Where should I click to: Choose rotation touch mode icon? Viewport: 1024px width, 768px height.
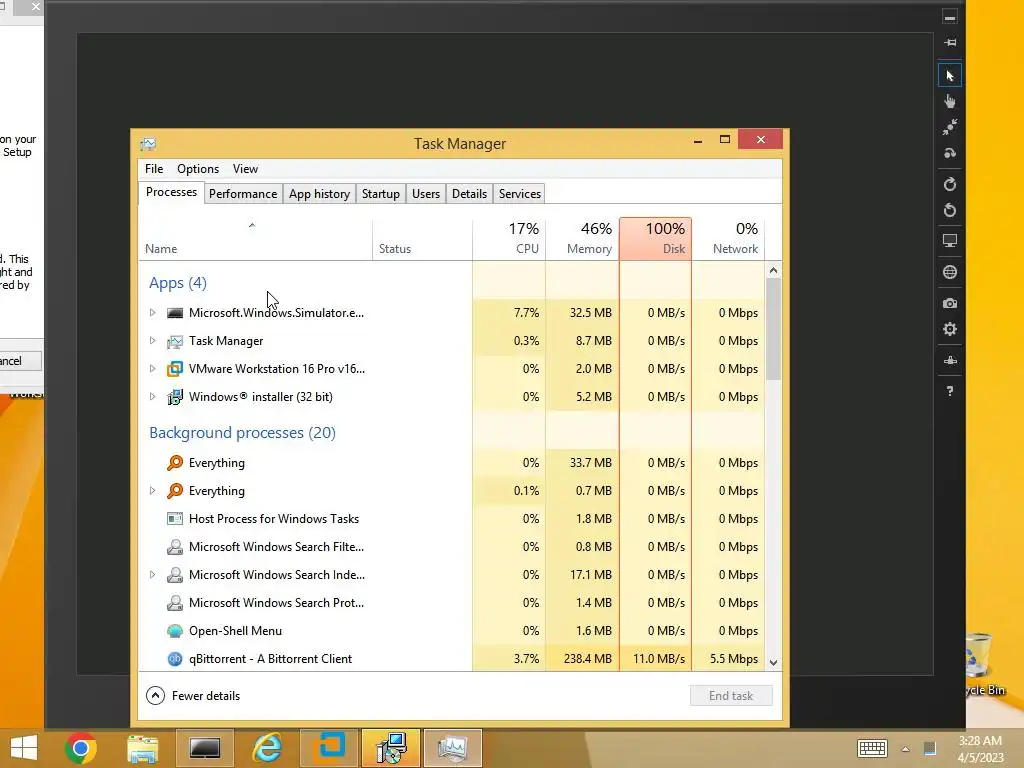click(x=950, y=153)
